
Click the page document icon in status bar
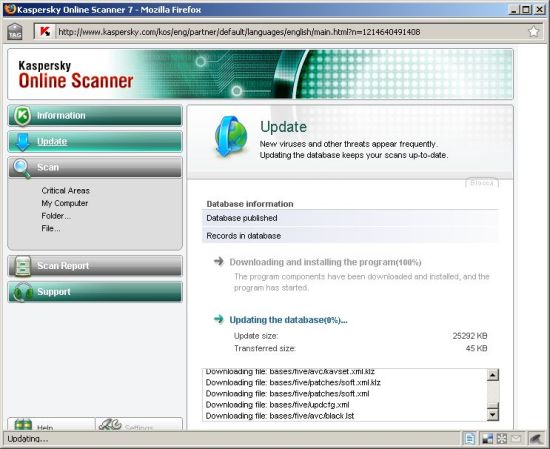(x=470, y=438)
